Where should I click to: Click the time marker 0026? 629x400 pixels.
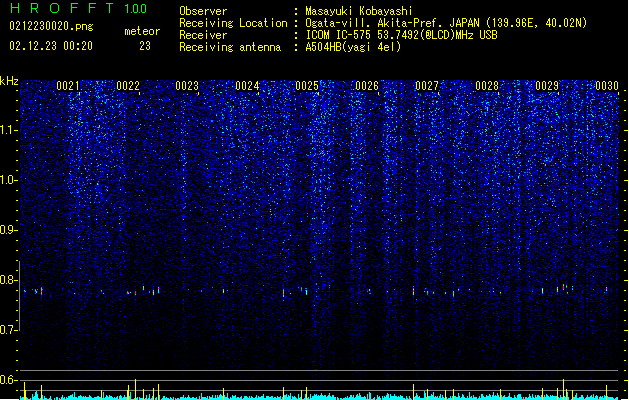367,86
